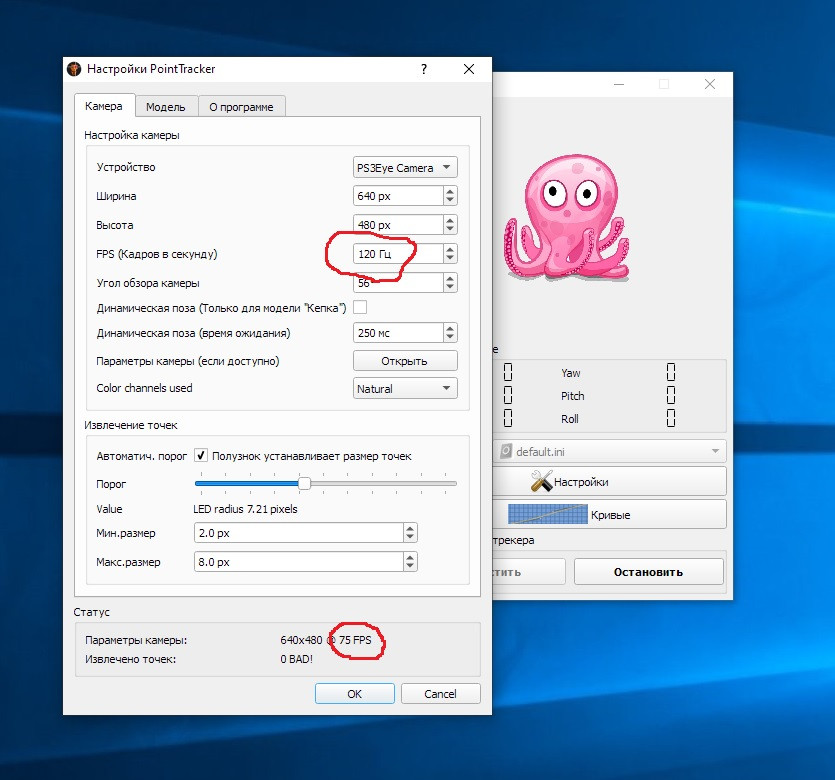Click the Порог threshold slider handle
The height and width of the screenshot is (780, 835).
click(304, 483)
